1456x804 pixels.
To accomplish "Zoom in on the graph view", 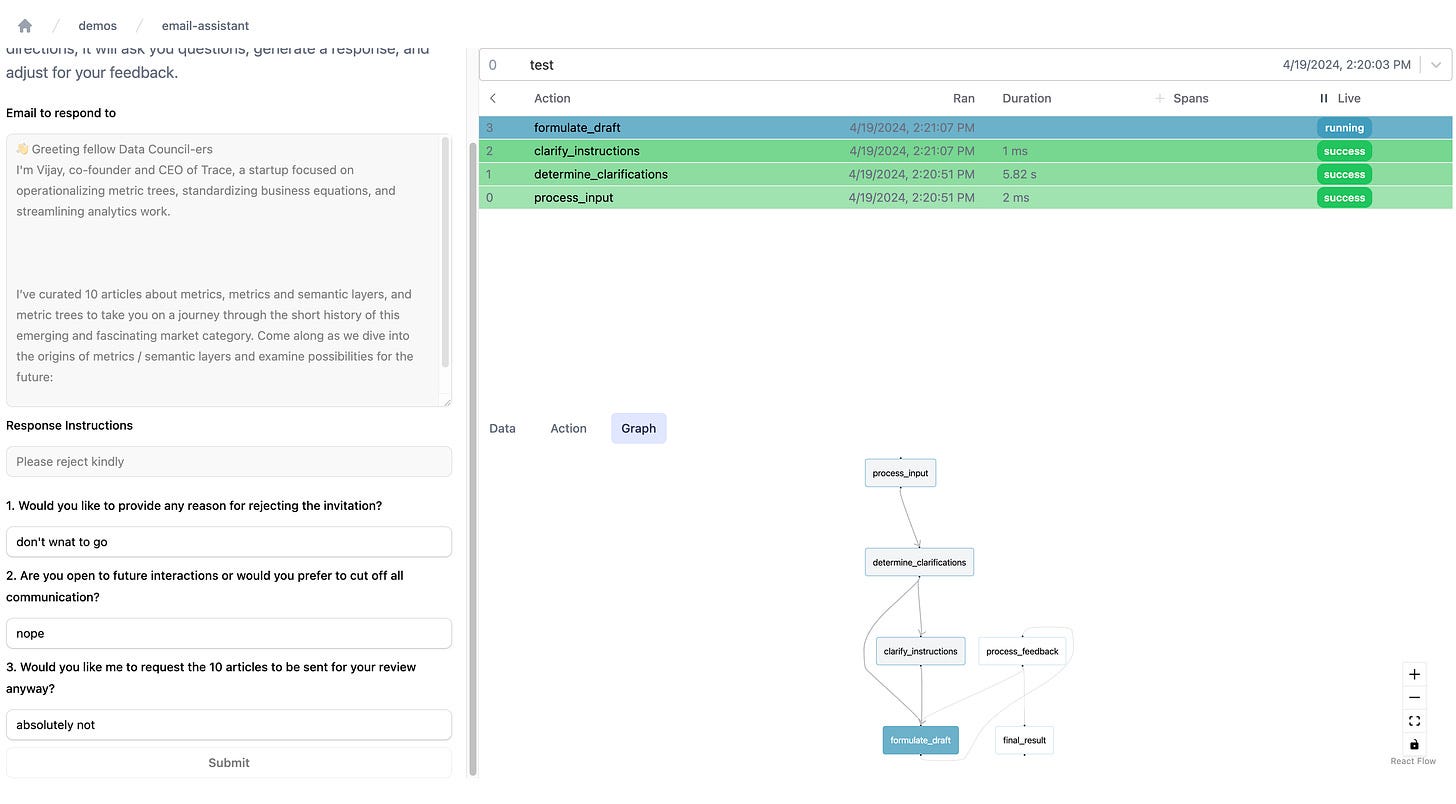I will click(1414, 674).
